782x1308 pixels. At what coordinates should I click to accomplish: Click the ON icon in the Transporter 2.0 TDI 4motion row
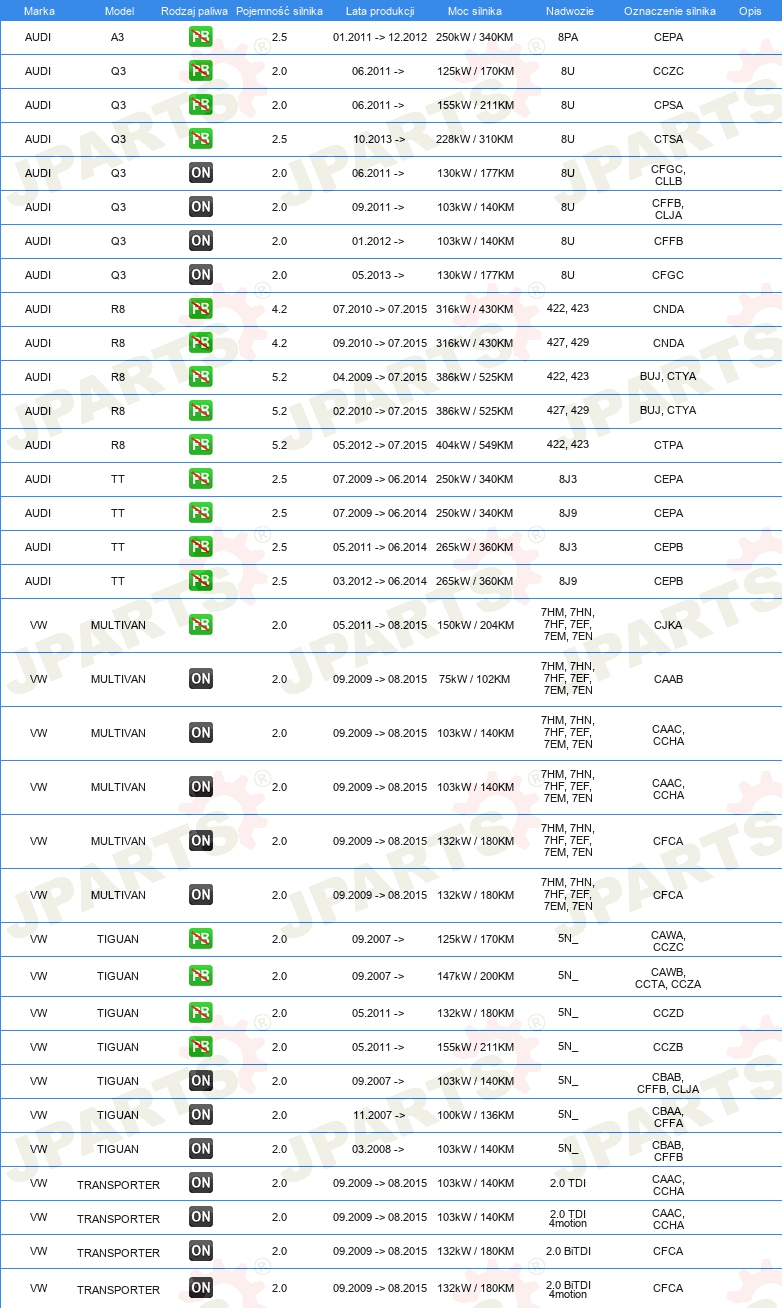click(x=201, y=1217)
